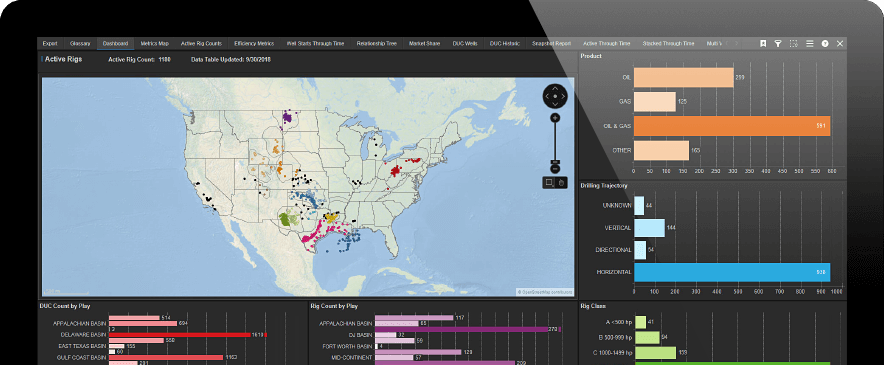Viewport: 884px width, 365px height.
Task: Click the Rig Class panel title
Action: [x=593, y=306]
